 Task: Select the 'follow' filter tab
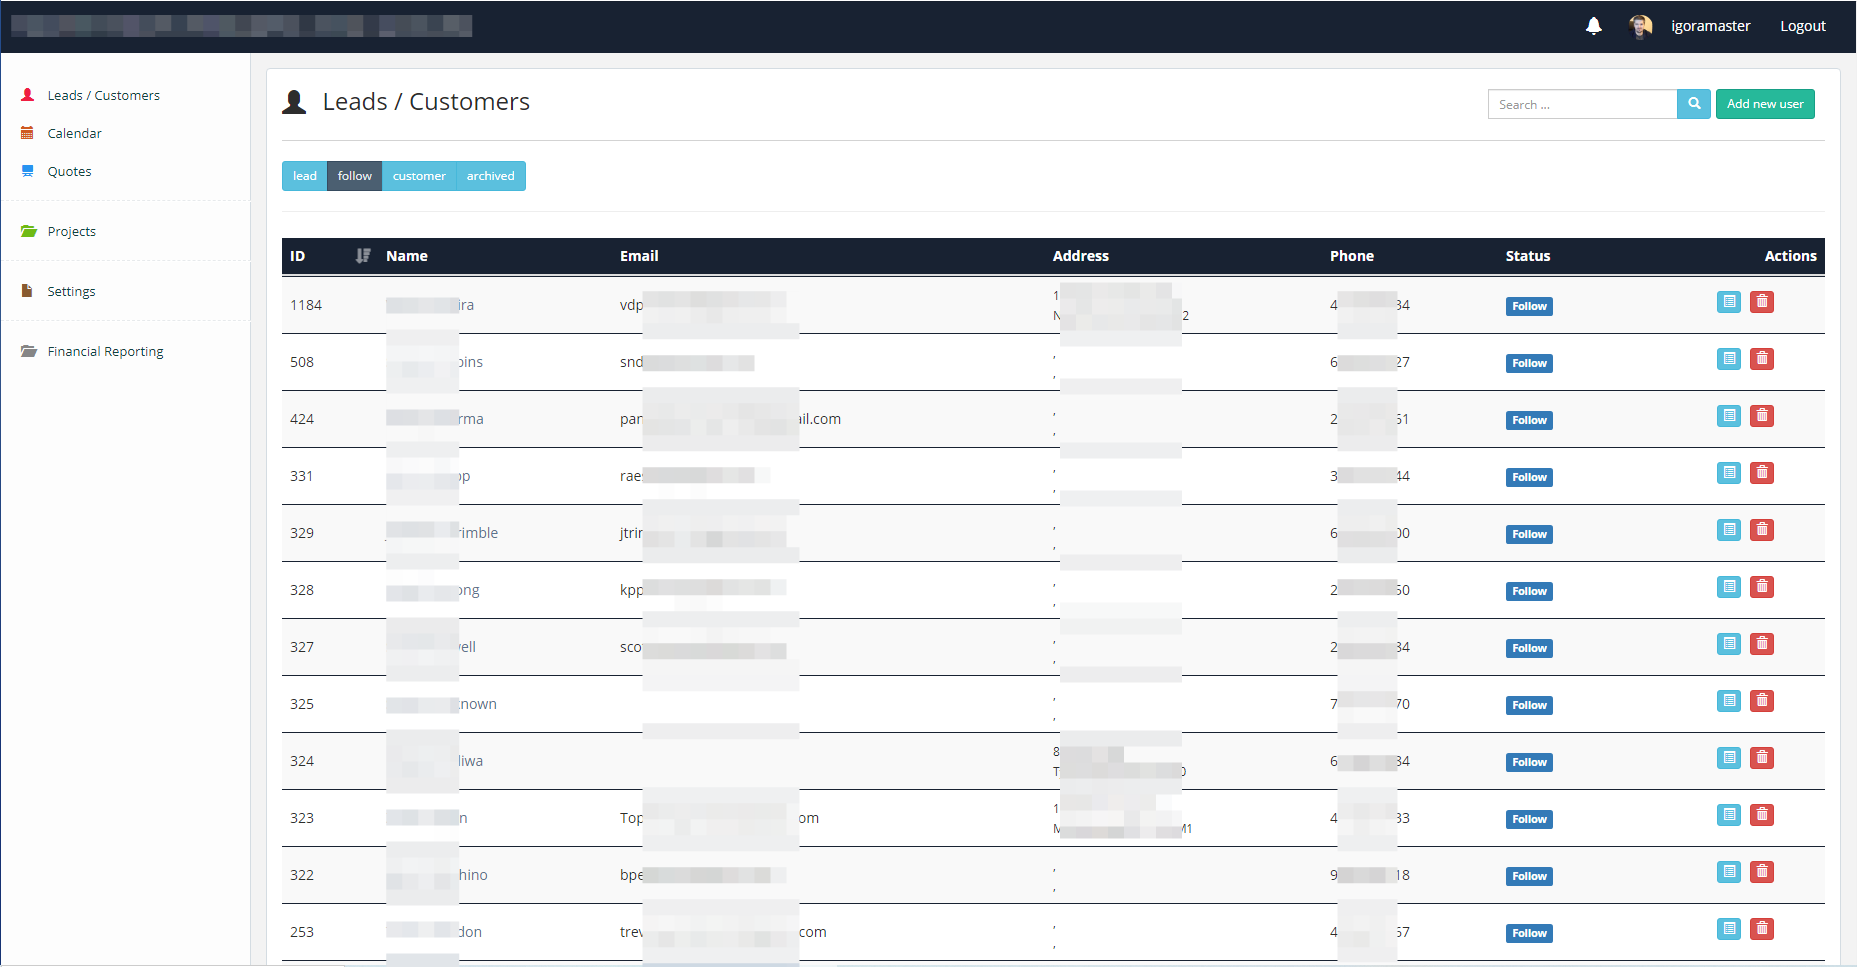coord(354,176)
